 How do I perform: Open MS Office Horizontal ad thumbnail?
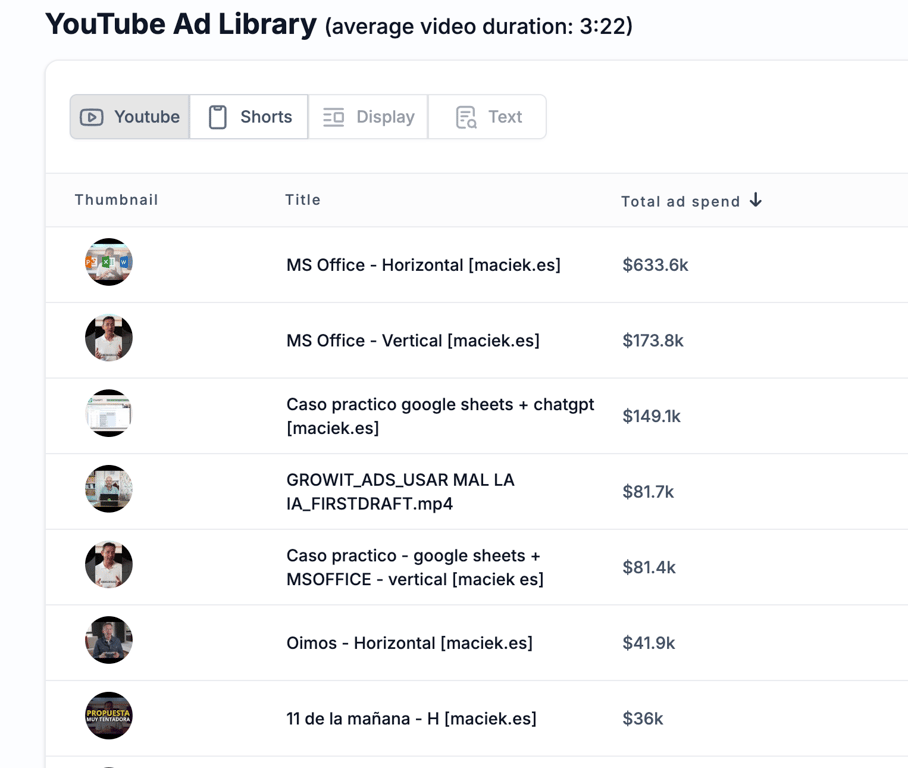pyautogui.click(x=109, y=262)
